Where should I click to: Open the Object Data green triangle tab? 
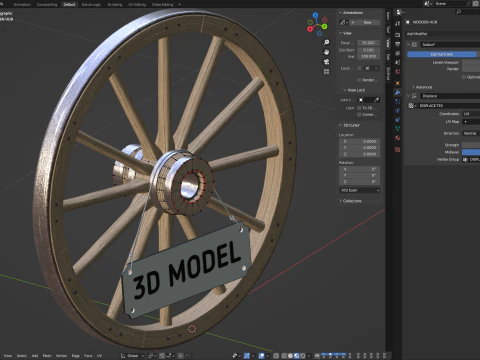[397, 128]
